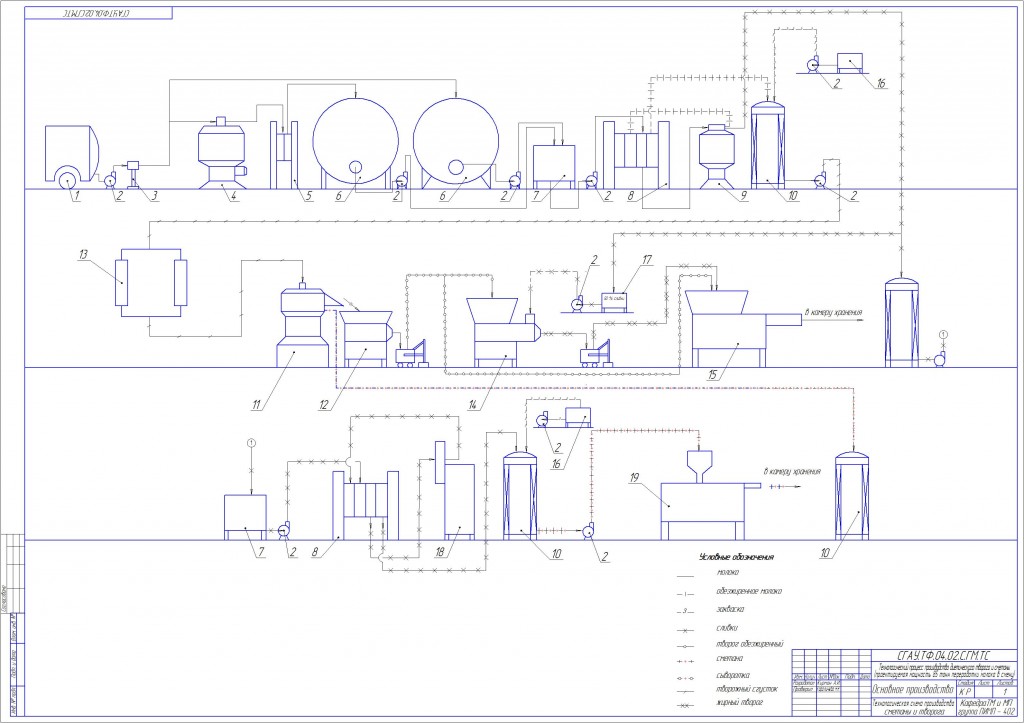Select the packaging machine labeled 15
The image size is (1024, 723).
pyautogui.click(x=743, y=328)
